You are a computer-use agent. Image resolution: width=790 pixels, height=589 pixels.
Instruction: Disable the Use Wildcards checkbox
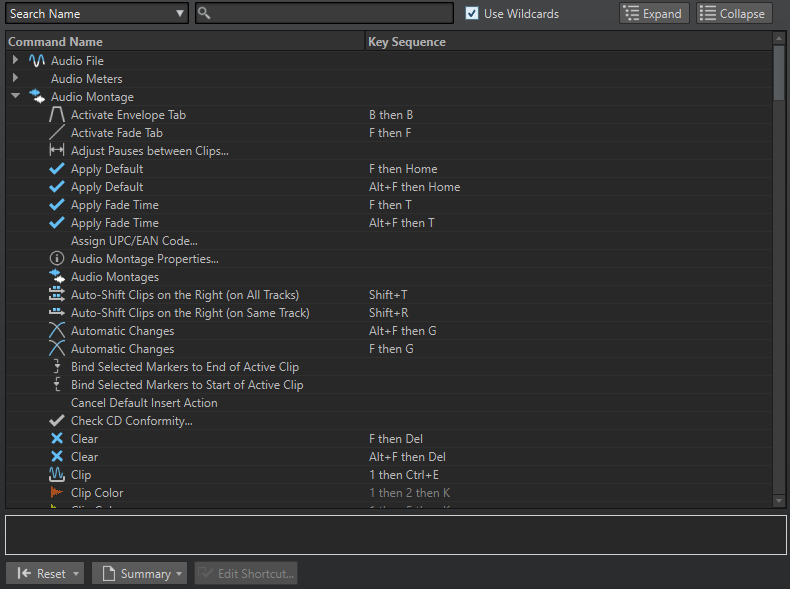tap(473, 14)
